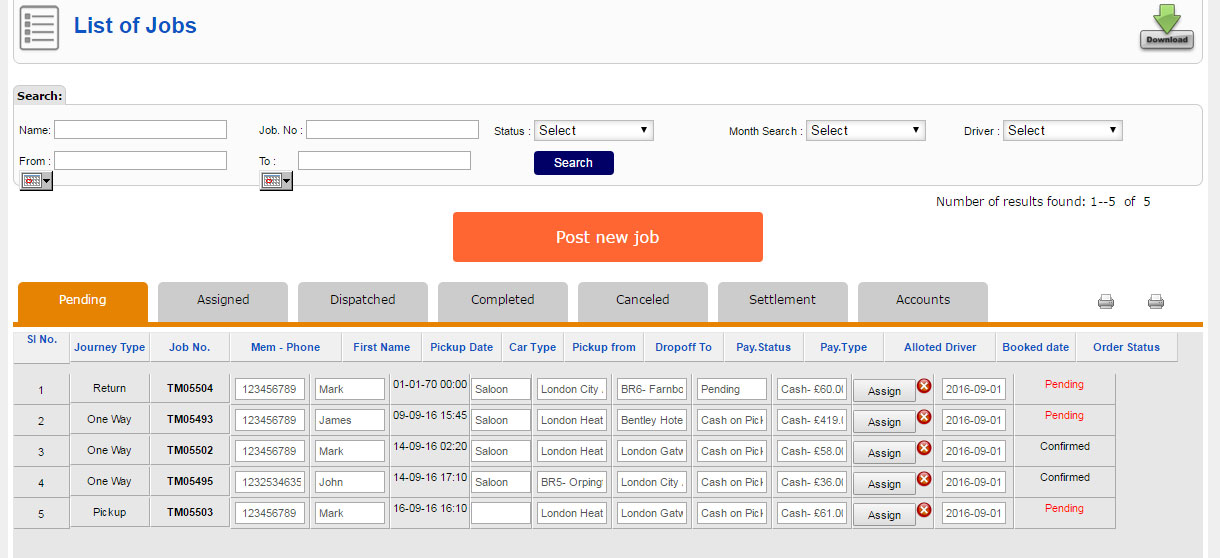Click the empty Car Type field for TM05503

[x=501, y=513]
